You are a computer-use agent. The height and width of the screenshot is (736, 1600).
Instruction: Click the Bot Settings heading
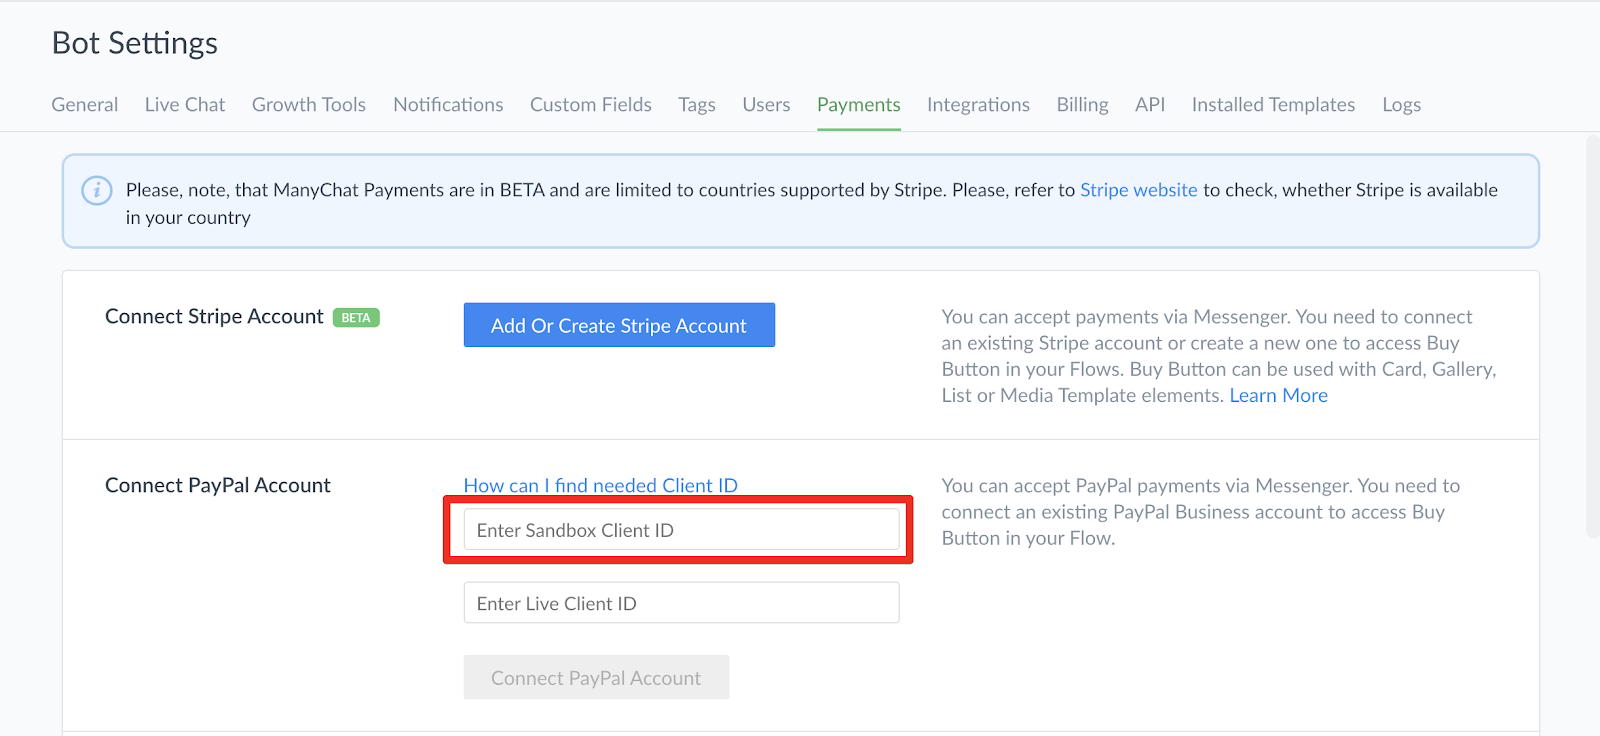click(x=135, y=43)
